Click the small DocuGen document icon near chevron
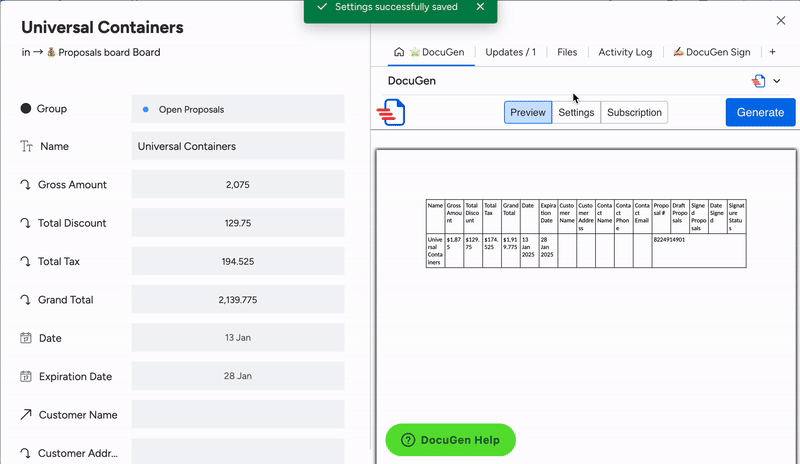The height and width of the screenshot is (464, 800). point(759,81)
